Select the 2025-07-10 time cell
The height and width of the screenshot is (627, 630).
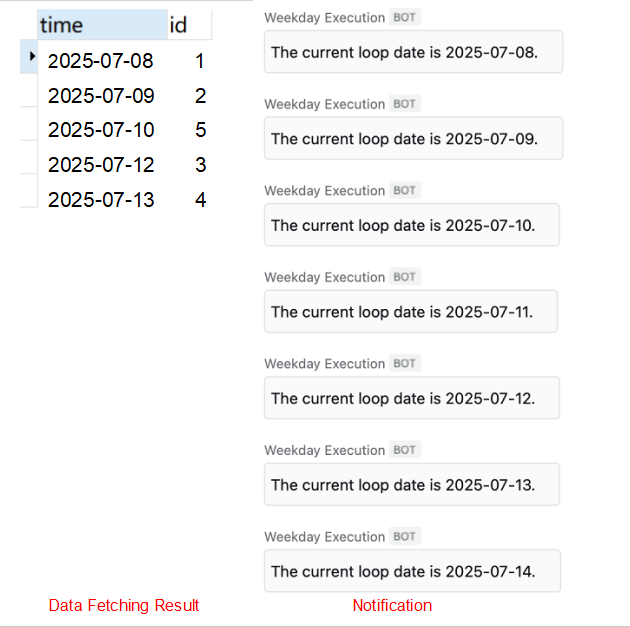[x=100, y=130]
